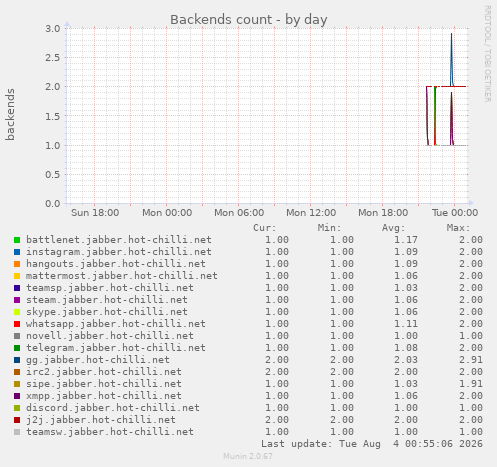Viewport: 497px width, 467px height.
Task: Click the Cur: column header
Action: tap(265, 228)
